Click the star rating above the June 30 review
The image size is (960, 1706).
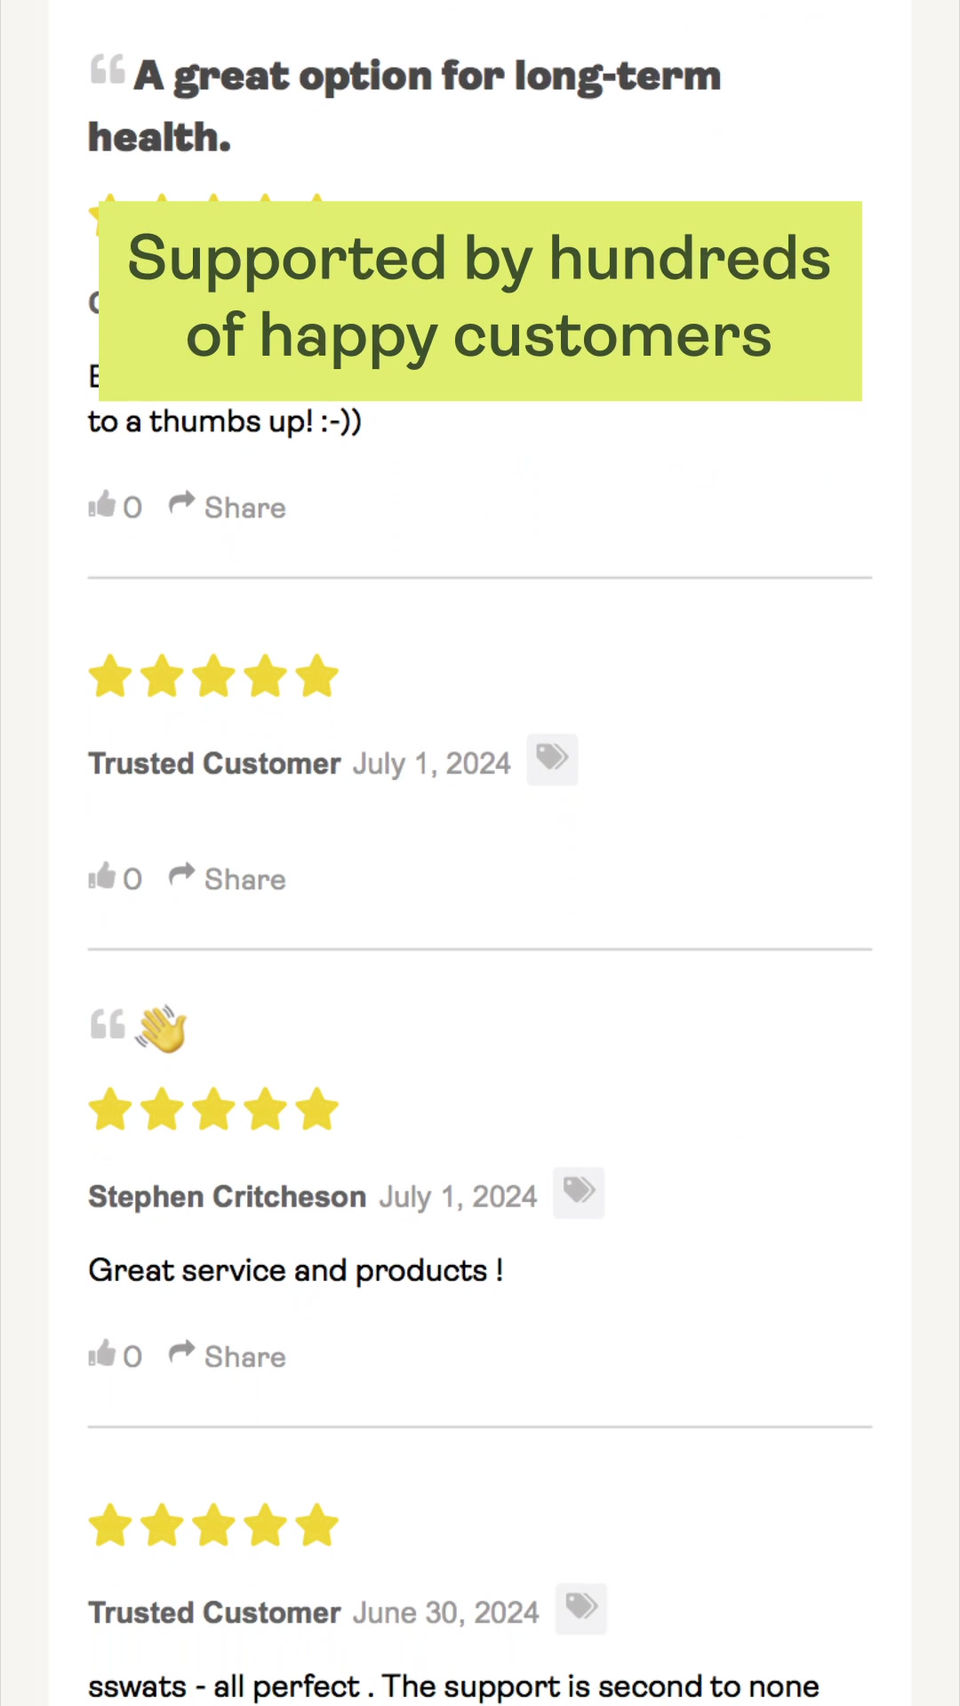214,1525
